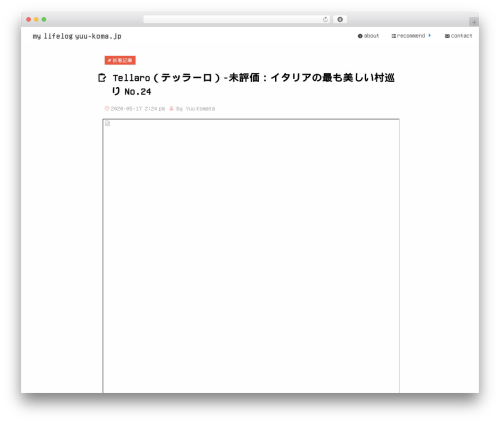Open the my lifelog yuu-koma.jp home link
Screen dimensions: 500x423
77,36
